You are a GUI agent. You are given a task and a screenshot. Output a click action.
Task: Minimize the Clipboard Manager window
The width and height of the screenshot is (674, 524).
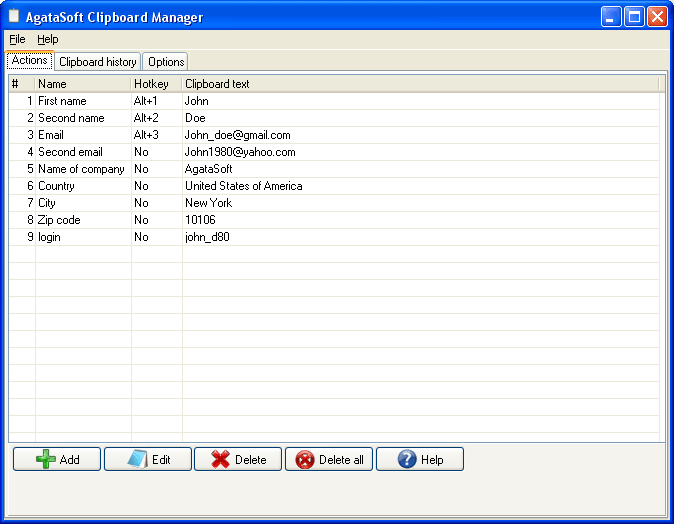611,17
